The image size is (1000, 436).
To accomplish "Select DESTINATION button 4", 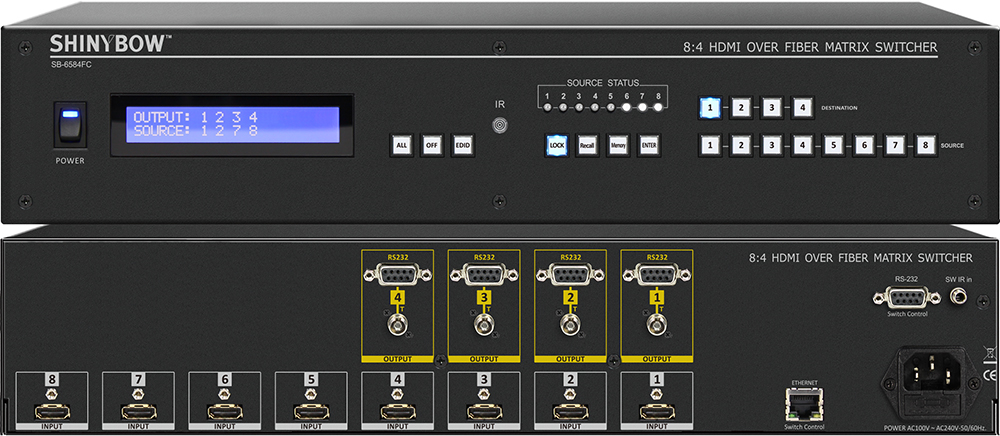I will pos(802,107).
